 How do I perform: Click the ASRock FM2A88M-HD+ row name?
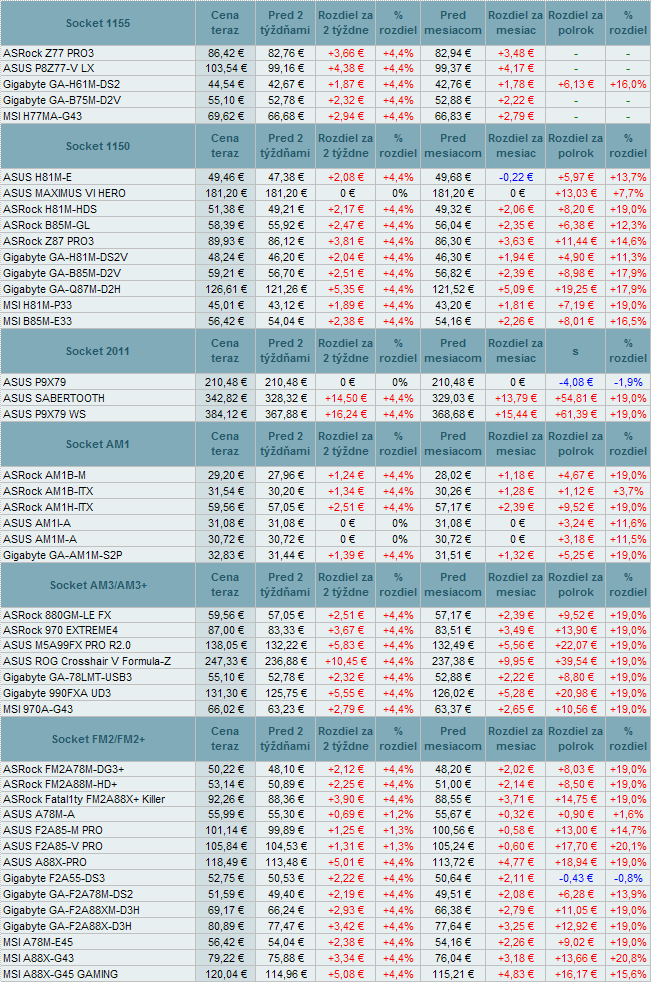coord(60,784)
